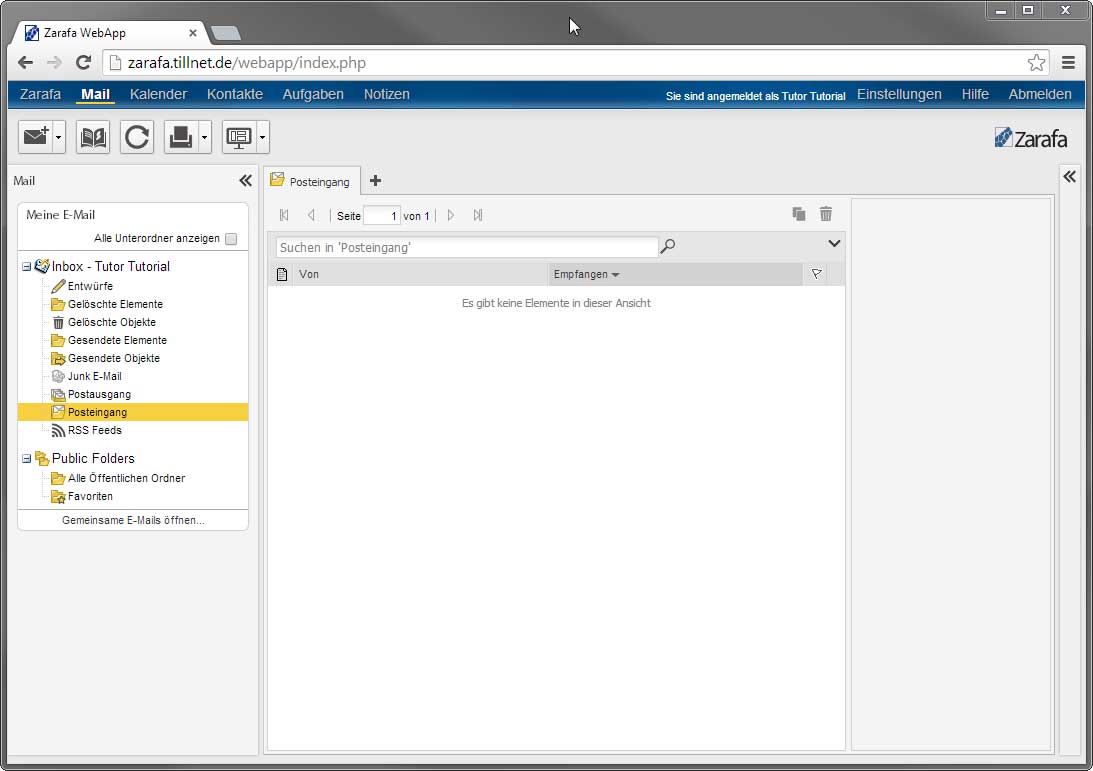Select the Posteingang folder in tree
1093x771 pixels.
(x=133, y=412)
